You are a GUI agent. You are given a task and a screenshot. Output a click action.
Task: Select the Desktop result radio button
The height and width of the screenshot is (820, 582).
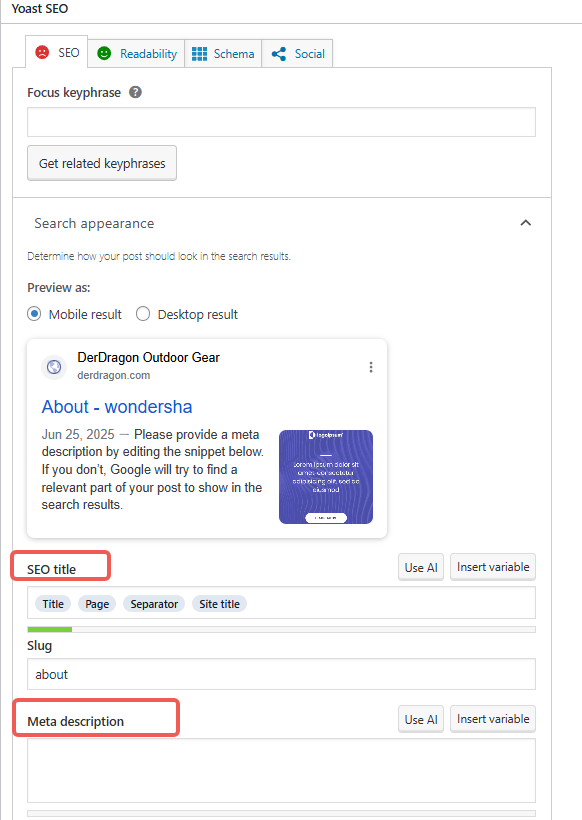pyautogui.click(x=143, y=314)
